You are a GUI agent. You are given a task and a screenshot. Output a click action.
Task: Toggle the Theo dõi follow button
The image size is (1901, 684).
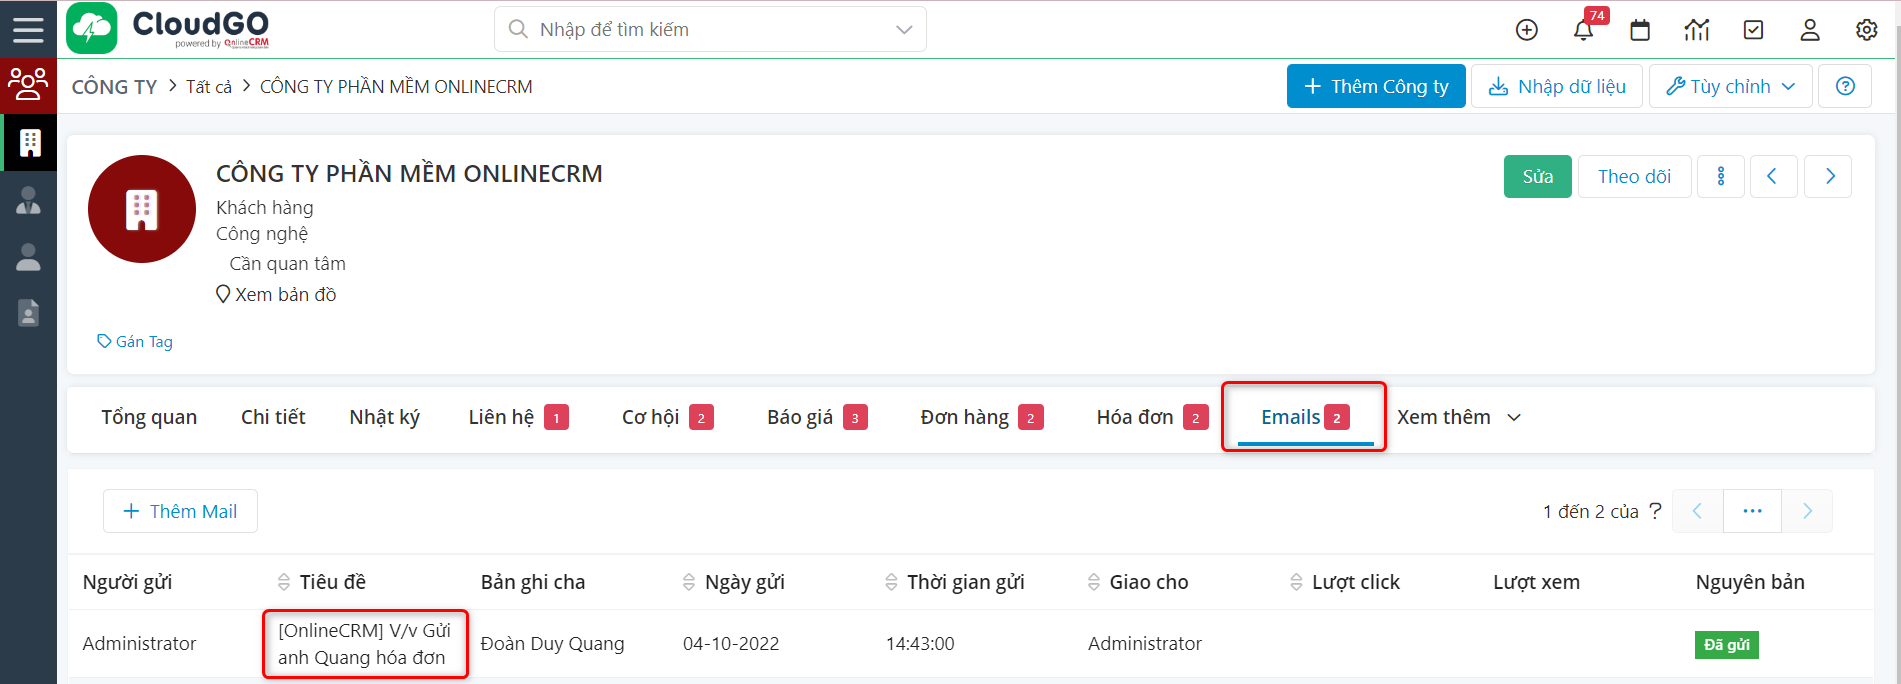[1634, 177]
